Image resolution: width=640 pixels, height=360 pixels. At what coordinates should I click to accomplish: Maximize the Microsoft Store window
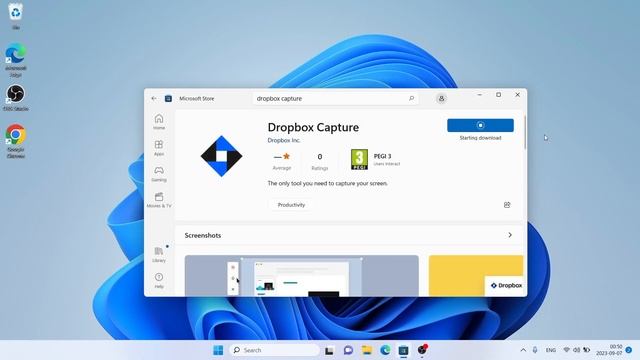coord(498,95)
